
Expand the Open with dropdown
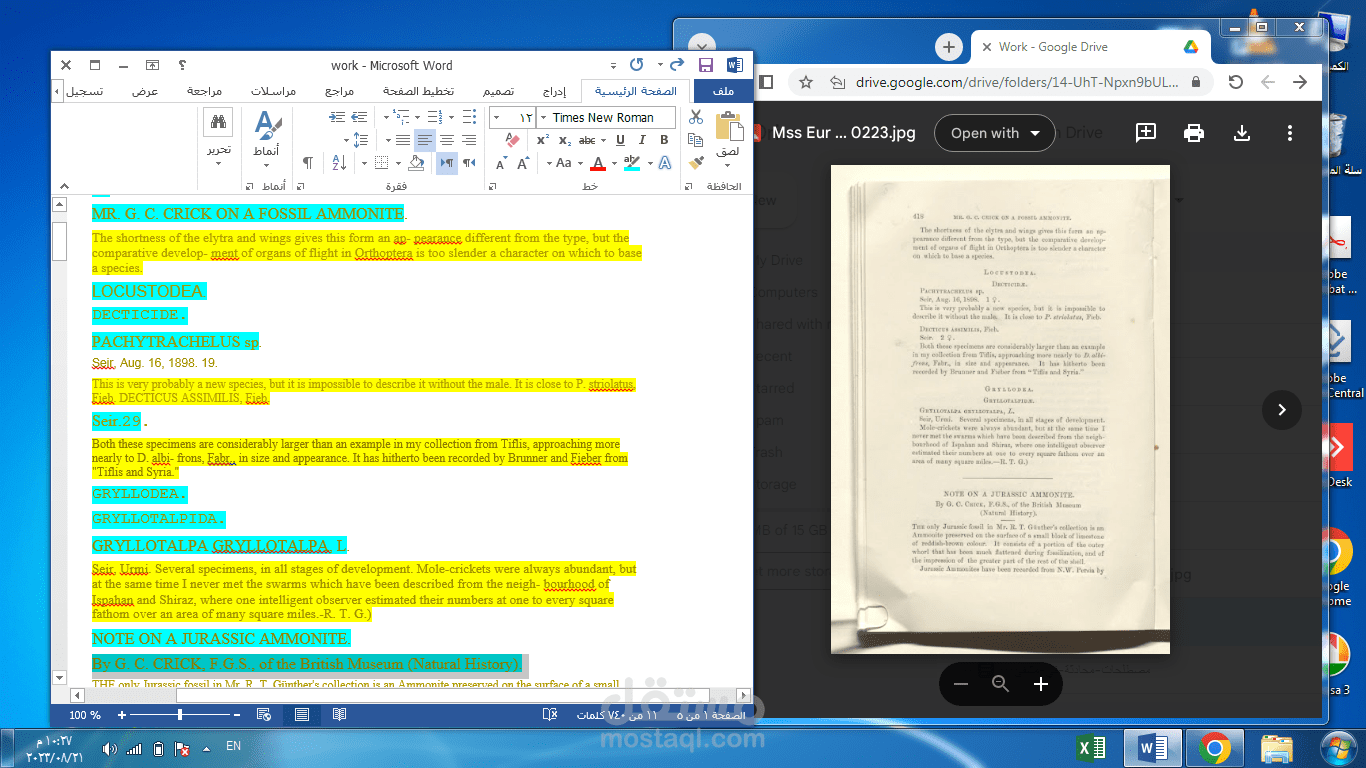tap(994, 133)
